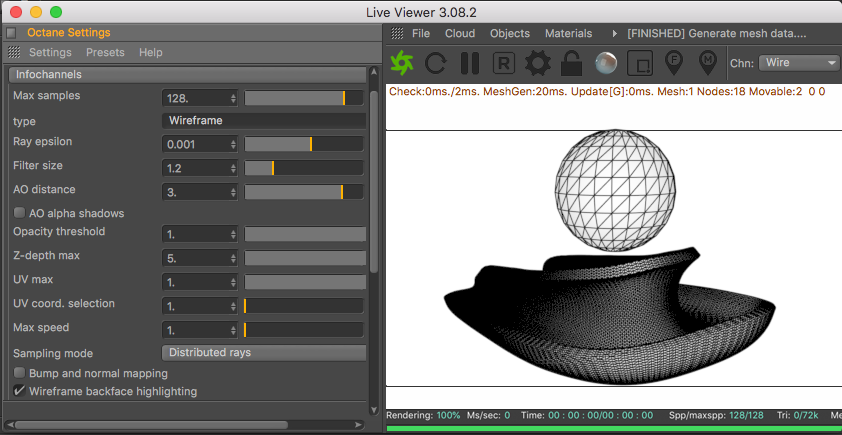Open the type Wireframe dropdown
This screenshot has height=435, width=842.
264,121
